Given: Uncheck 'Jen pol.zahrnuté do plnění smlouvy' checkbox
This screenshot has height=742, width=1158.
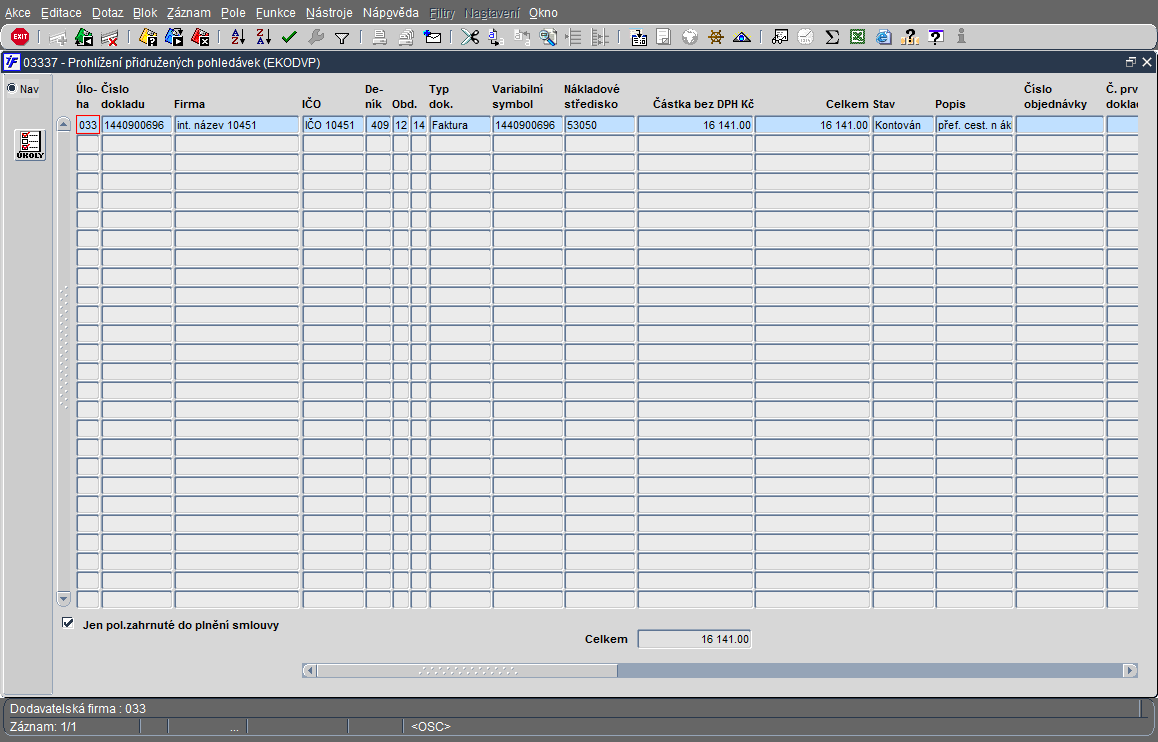Looking at the screenshot, I should (68, 623).
